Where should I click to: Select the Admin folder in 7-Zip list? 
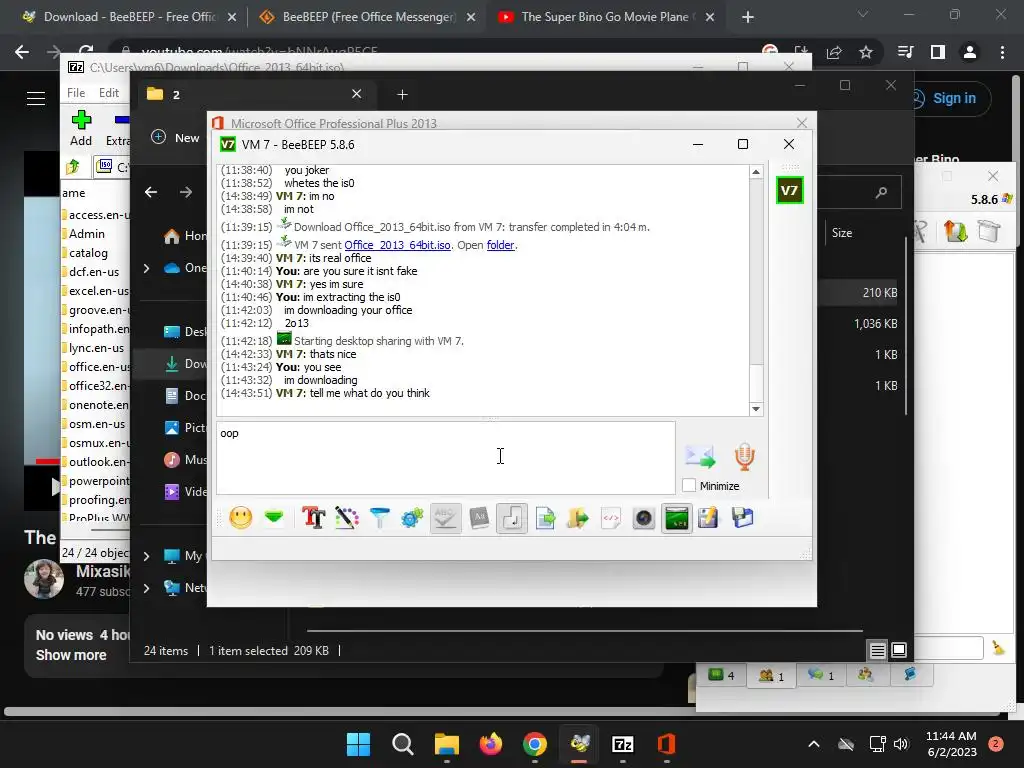tap(87, 234)
